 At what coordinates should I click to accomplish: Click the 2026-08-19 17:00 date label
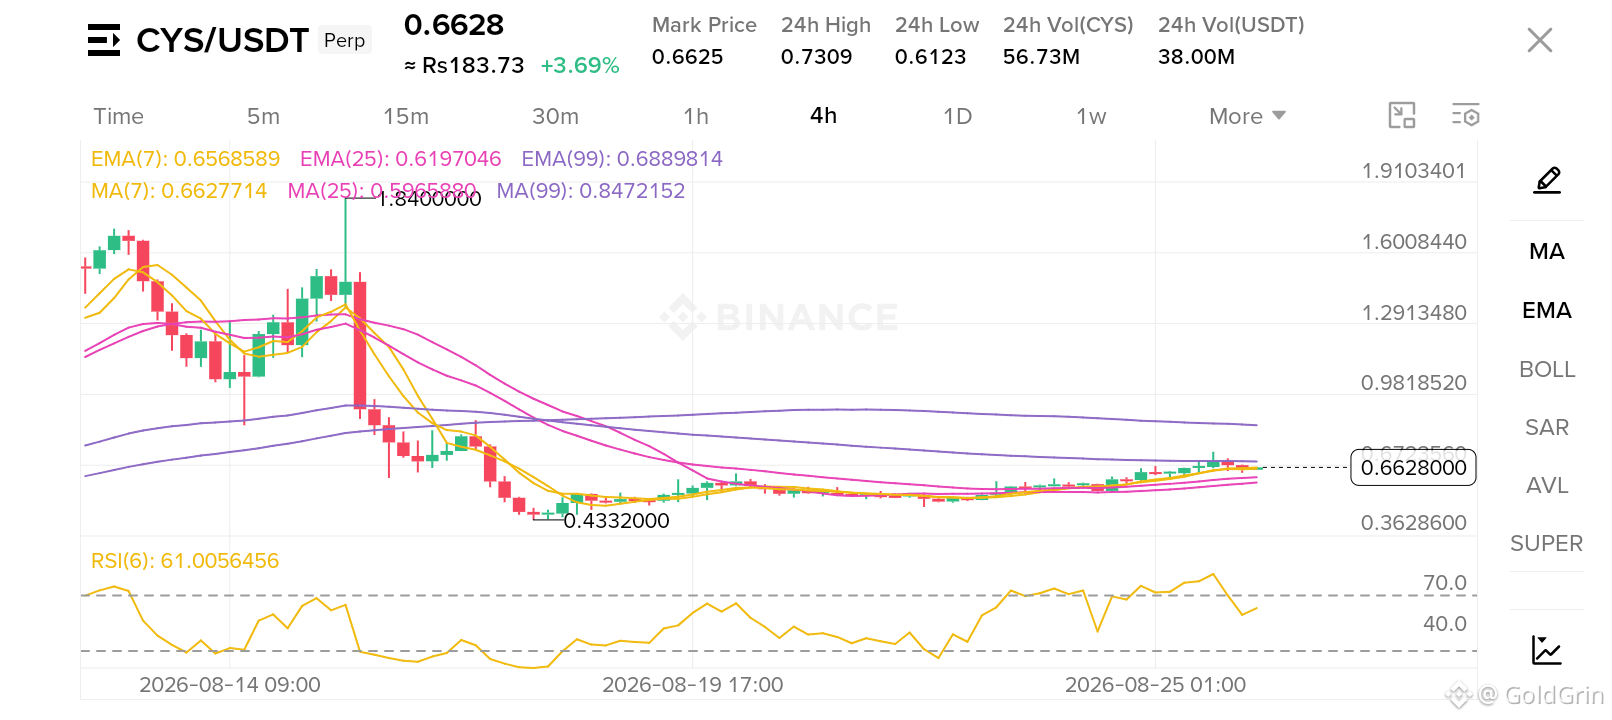point(693,685)
